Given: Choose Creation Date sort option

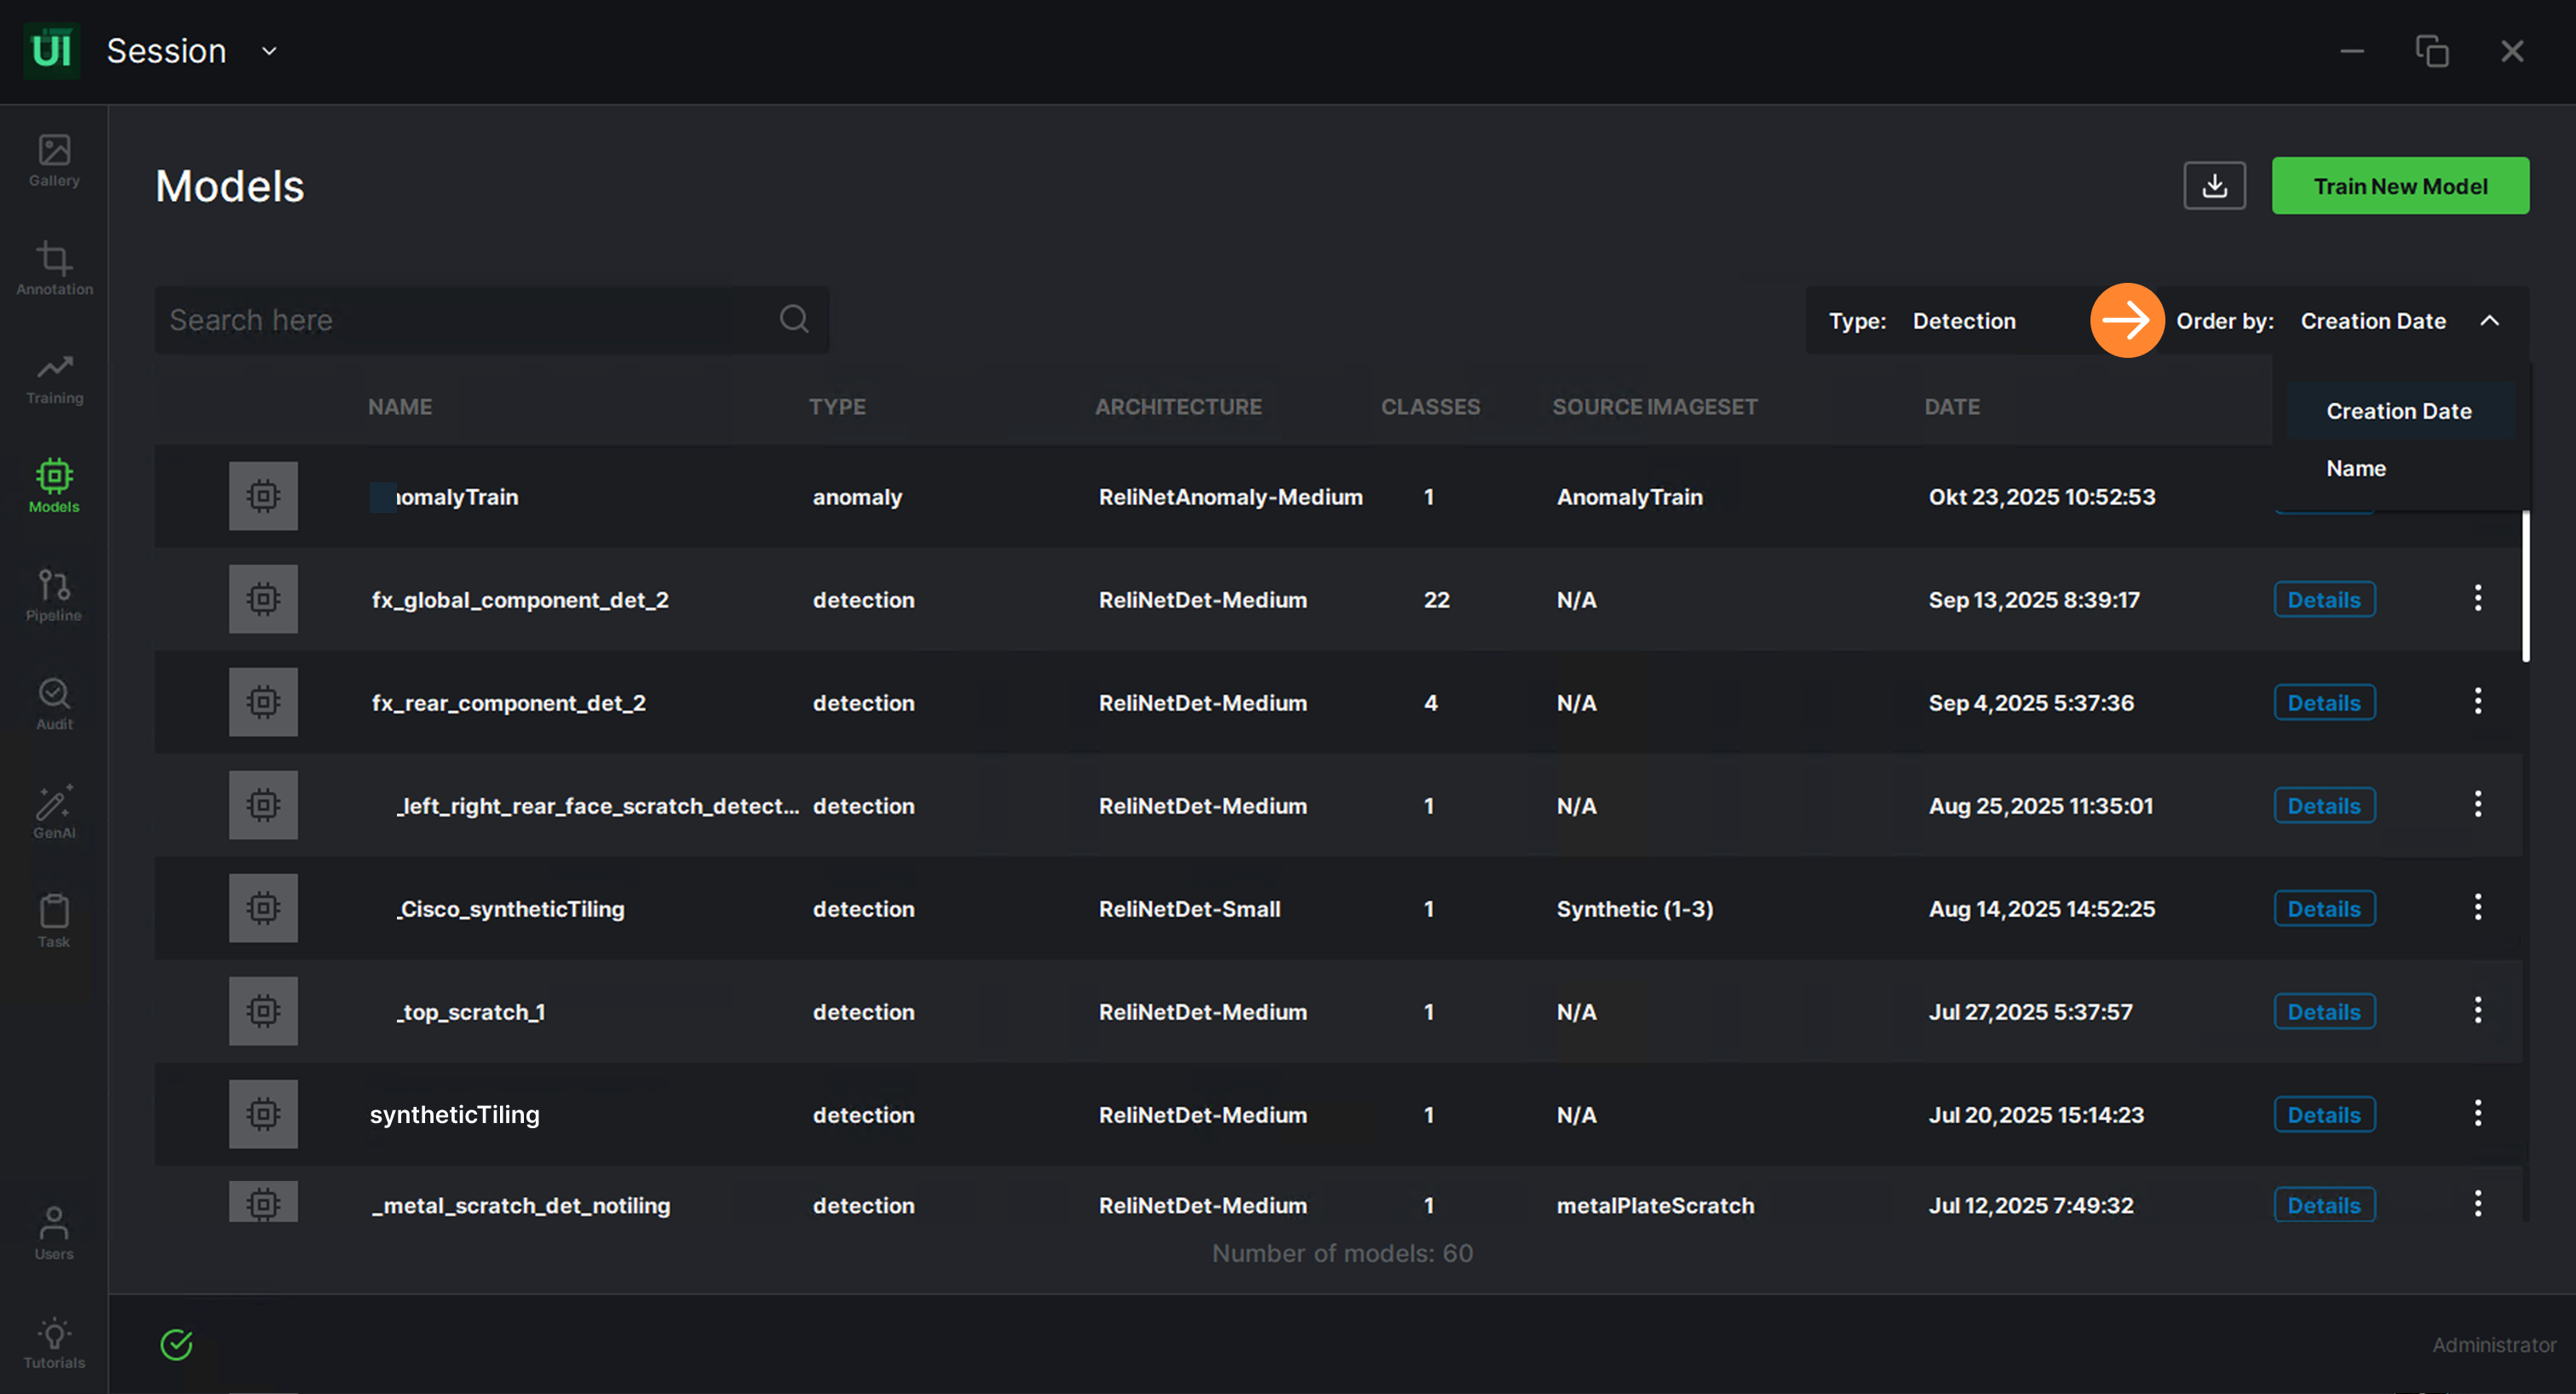Looking at the screenshot, I should pyautogui.click(x=2398, y=411).
